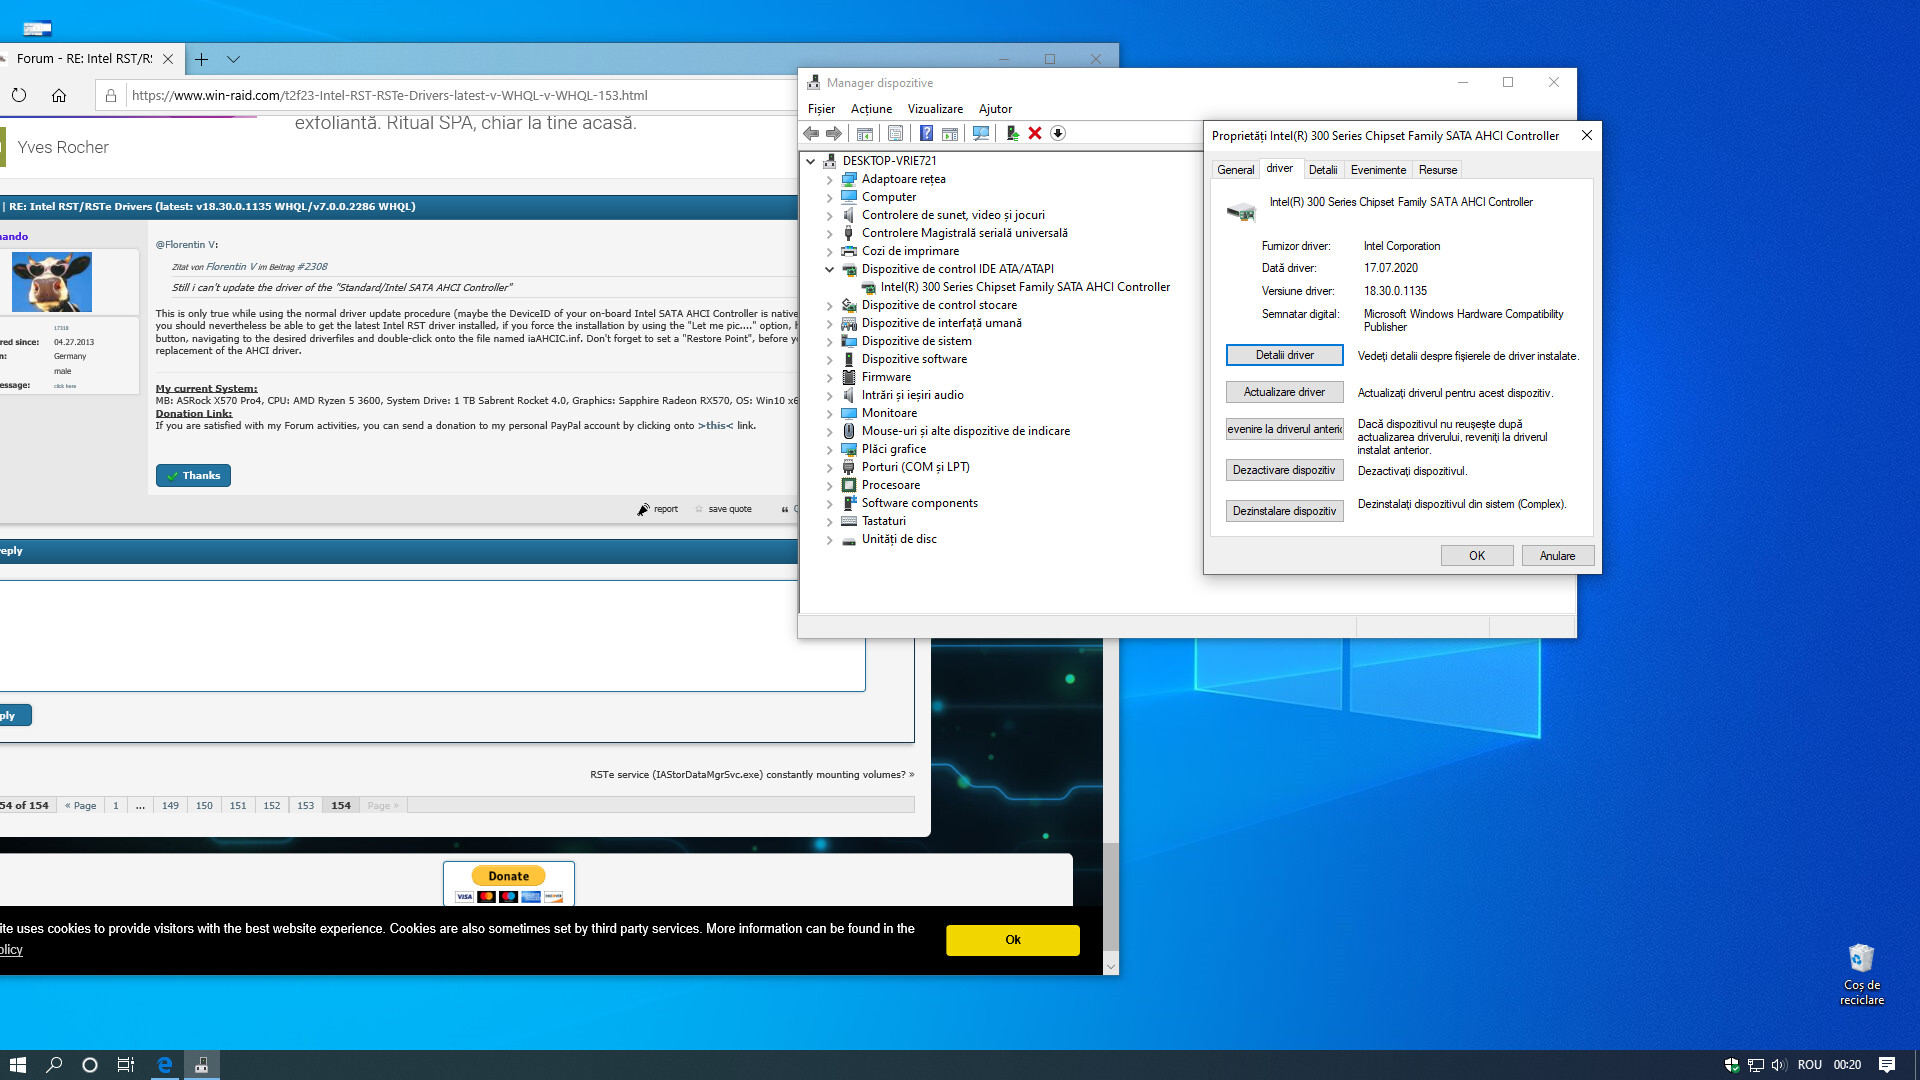
Task: Switch to the Detalii tab
Action: [x=1322, y=170]
